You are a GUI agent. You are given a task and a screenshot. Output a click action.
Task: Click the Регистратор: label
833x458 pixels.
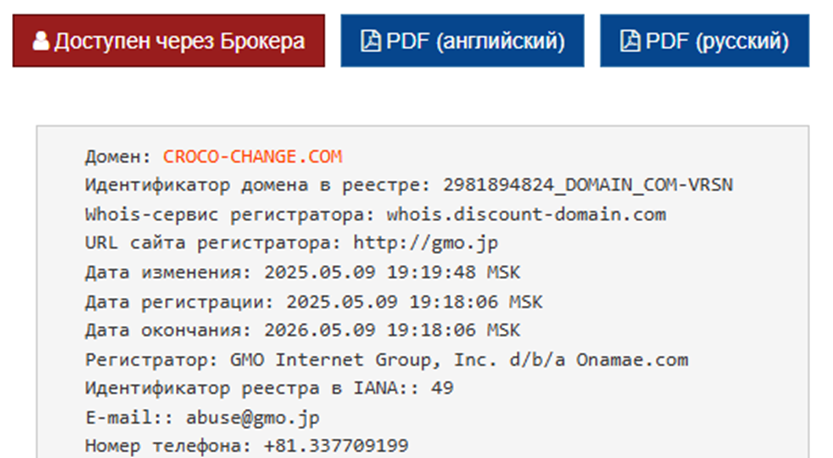click(x=151, y=360)
